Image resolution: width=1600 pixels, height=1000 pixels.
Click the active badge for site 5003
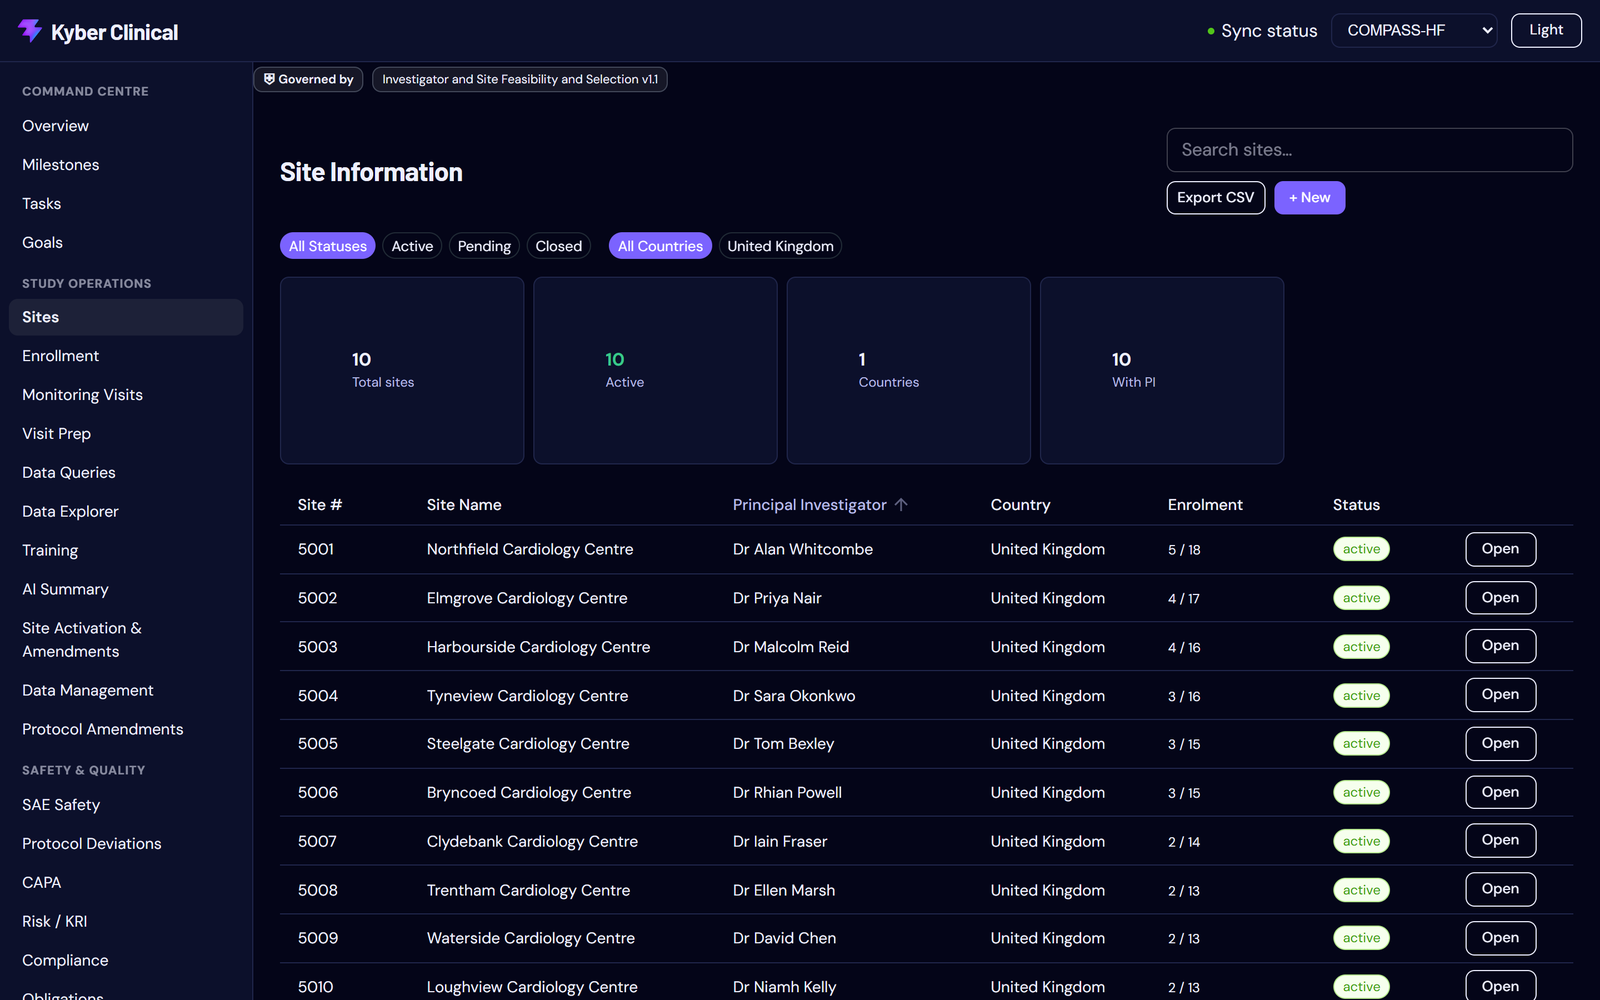1361,647
